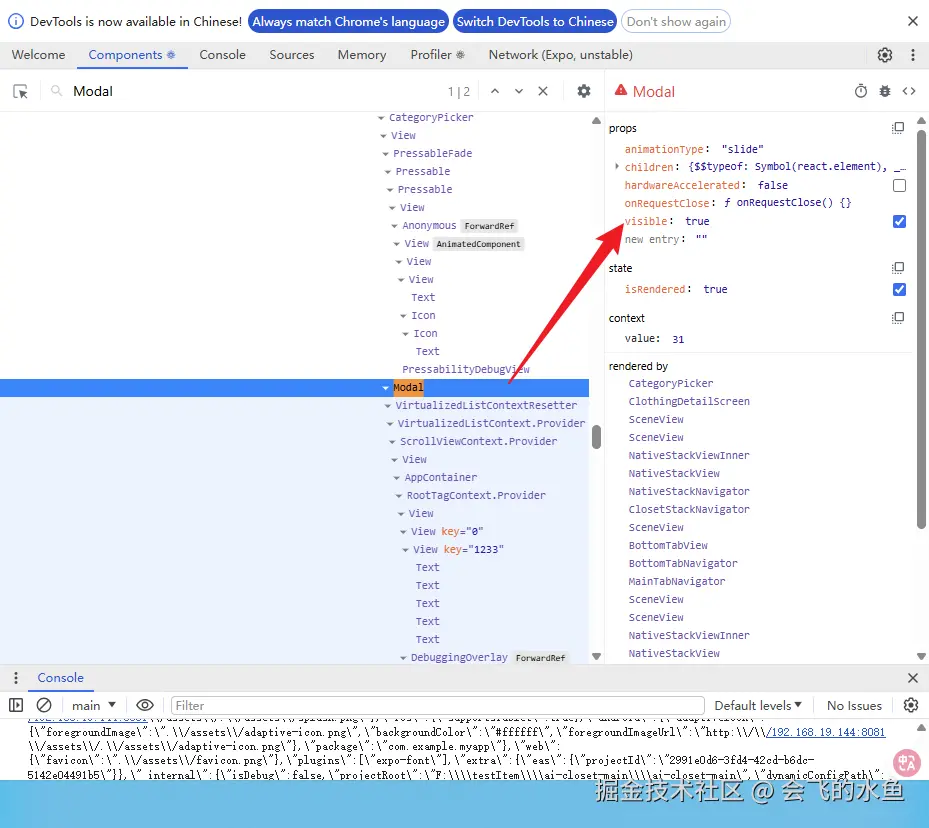Open the Sources tab
929x828 pixels.
(x=292, y=55)
